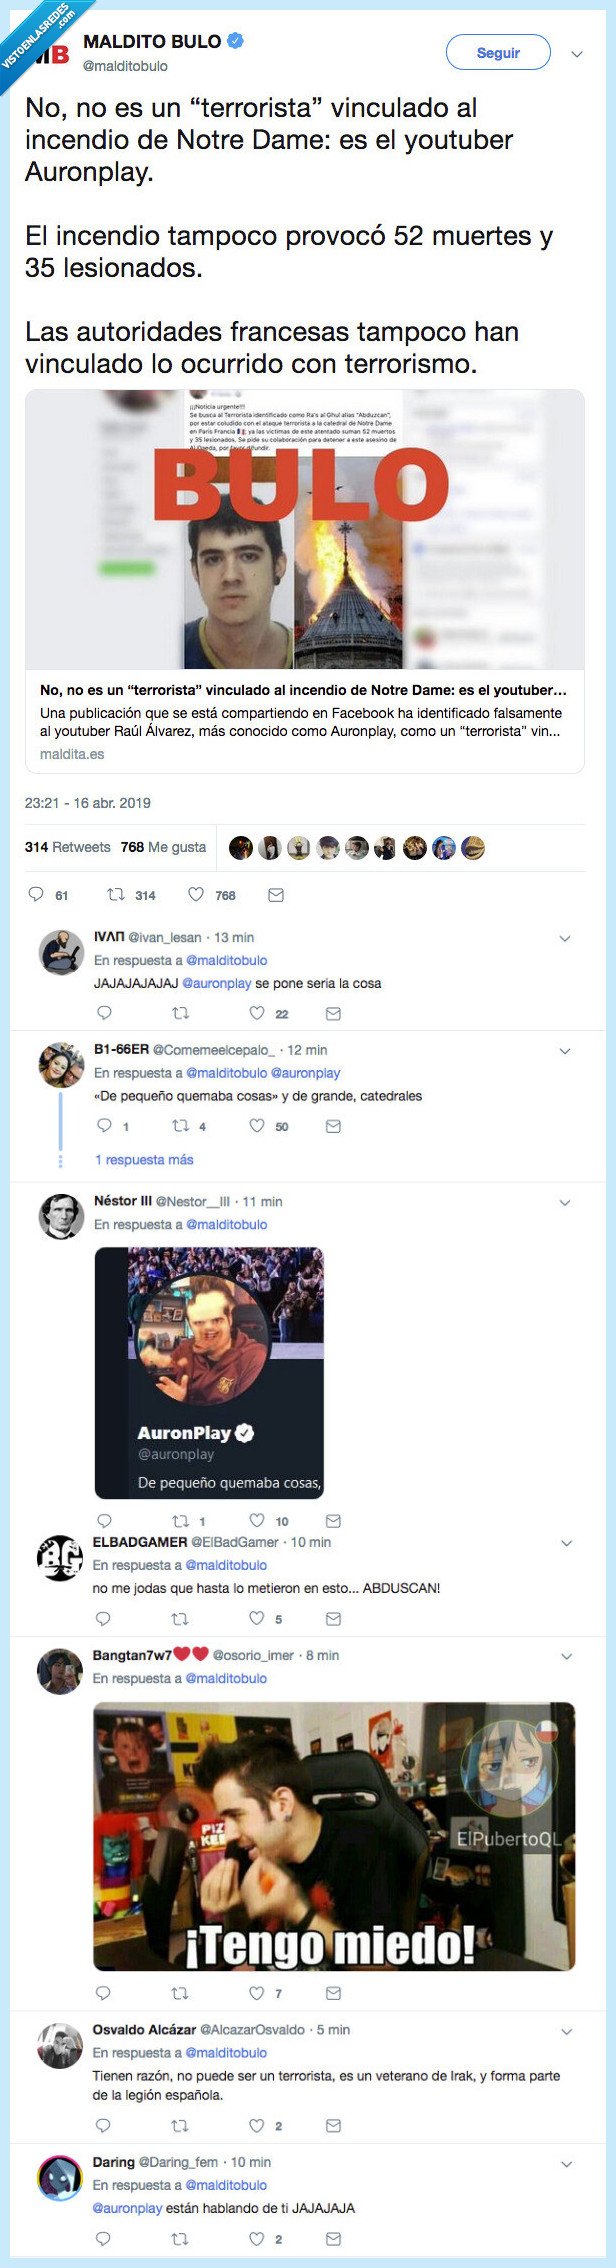
Task: Like IVAN's reply with 22 likes
Action: click(257, 1013)
